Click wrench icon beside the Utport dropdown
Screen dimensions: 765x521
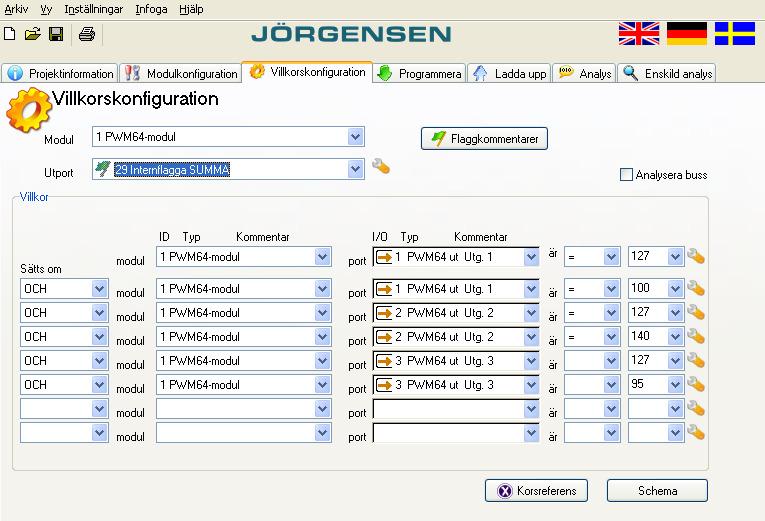click(x=381, y=166)
